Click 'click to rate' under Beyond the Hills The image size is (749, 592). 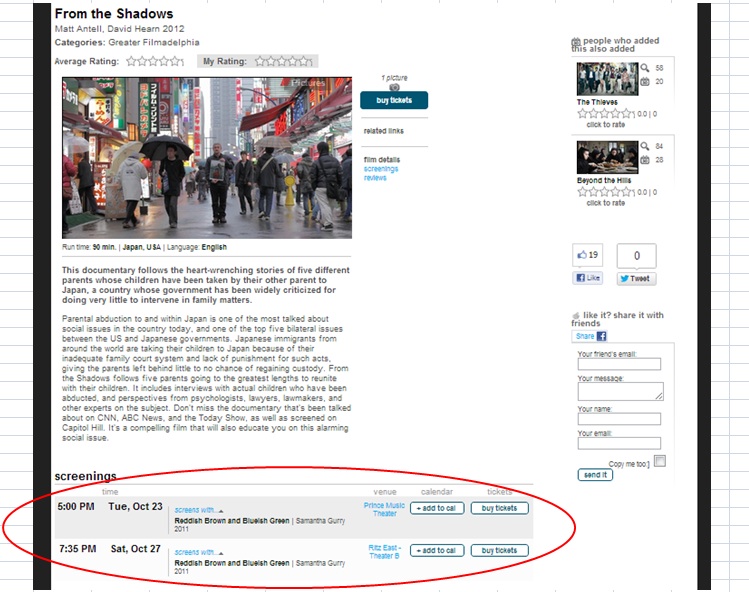pos(606,203)
